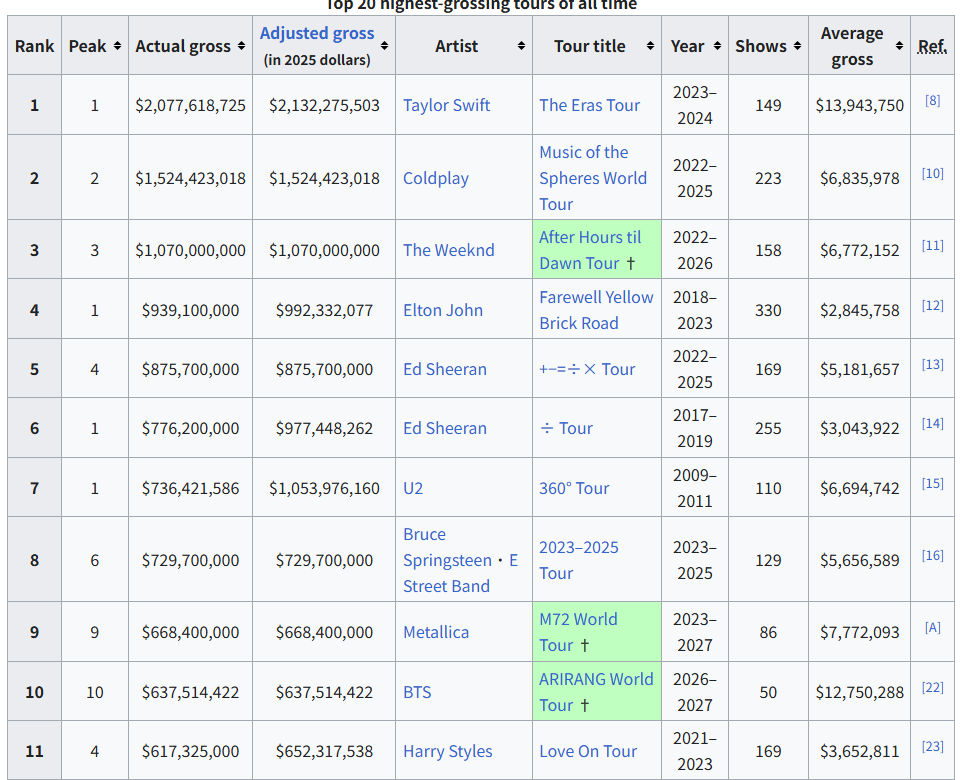Open Love On Tour link
This screenshot has width=960, height=780.
tap(588, 751)
